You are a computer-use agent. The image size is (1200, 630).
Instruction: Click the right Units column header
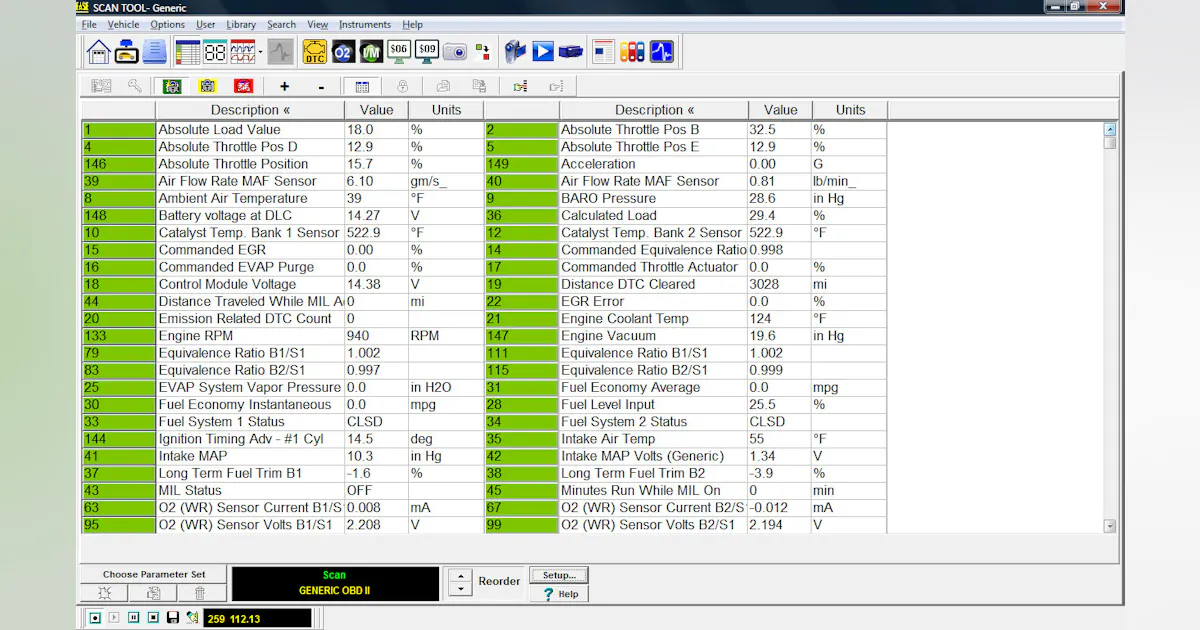click(850, 110)
